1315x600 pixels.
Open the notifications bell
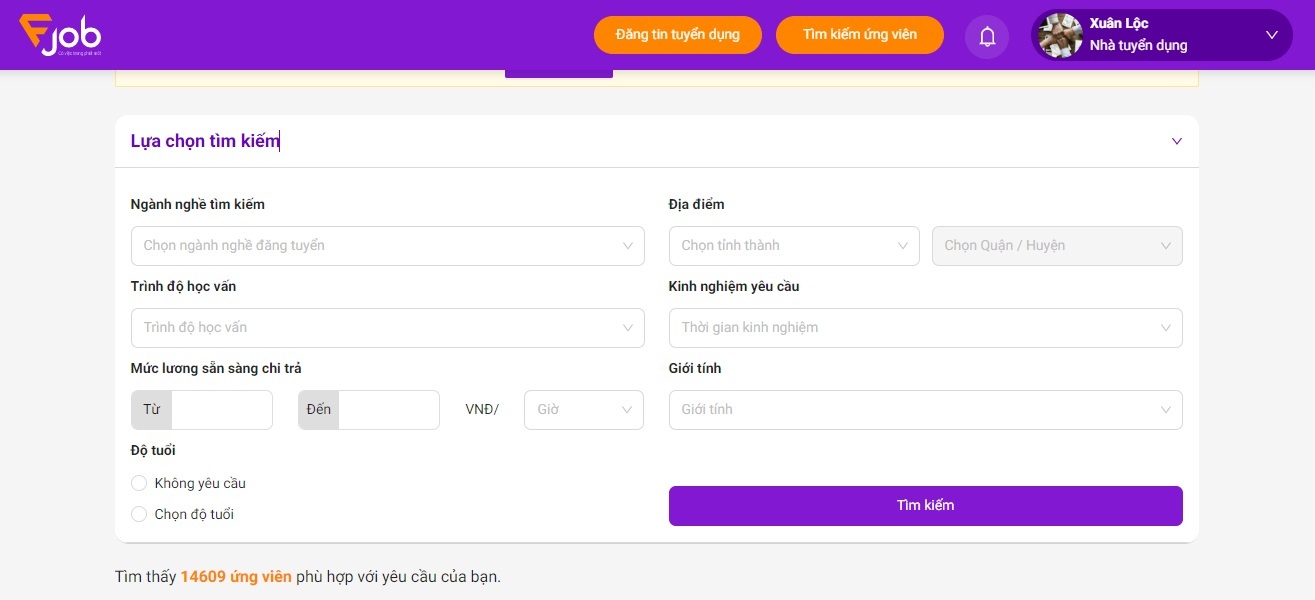click(x=987, y=35)
